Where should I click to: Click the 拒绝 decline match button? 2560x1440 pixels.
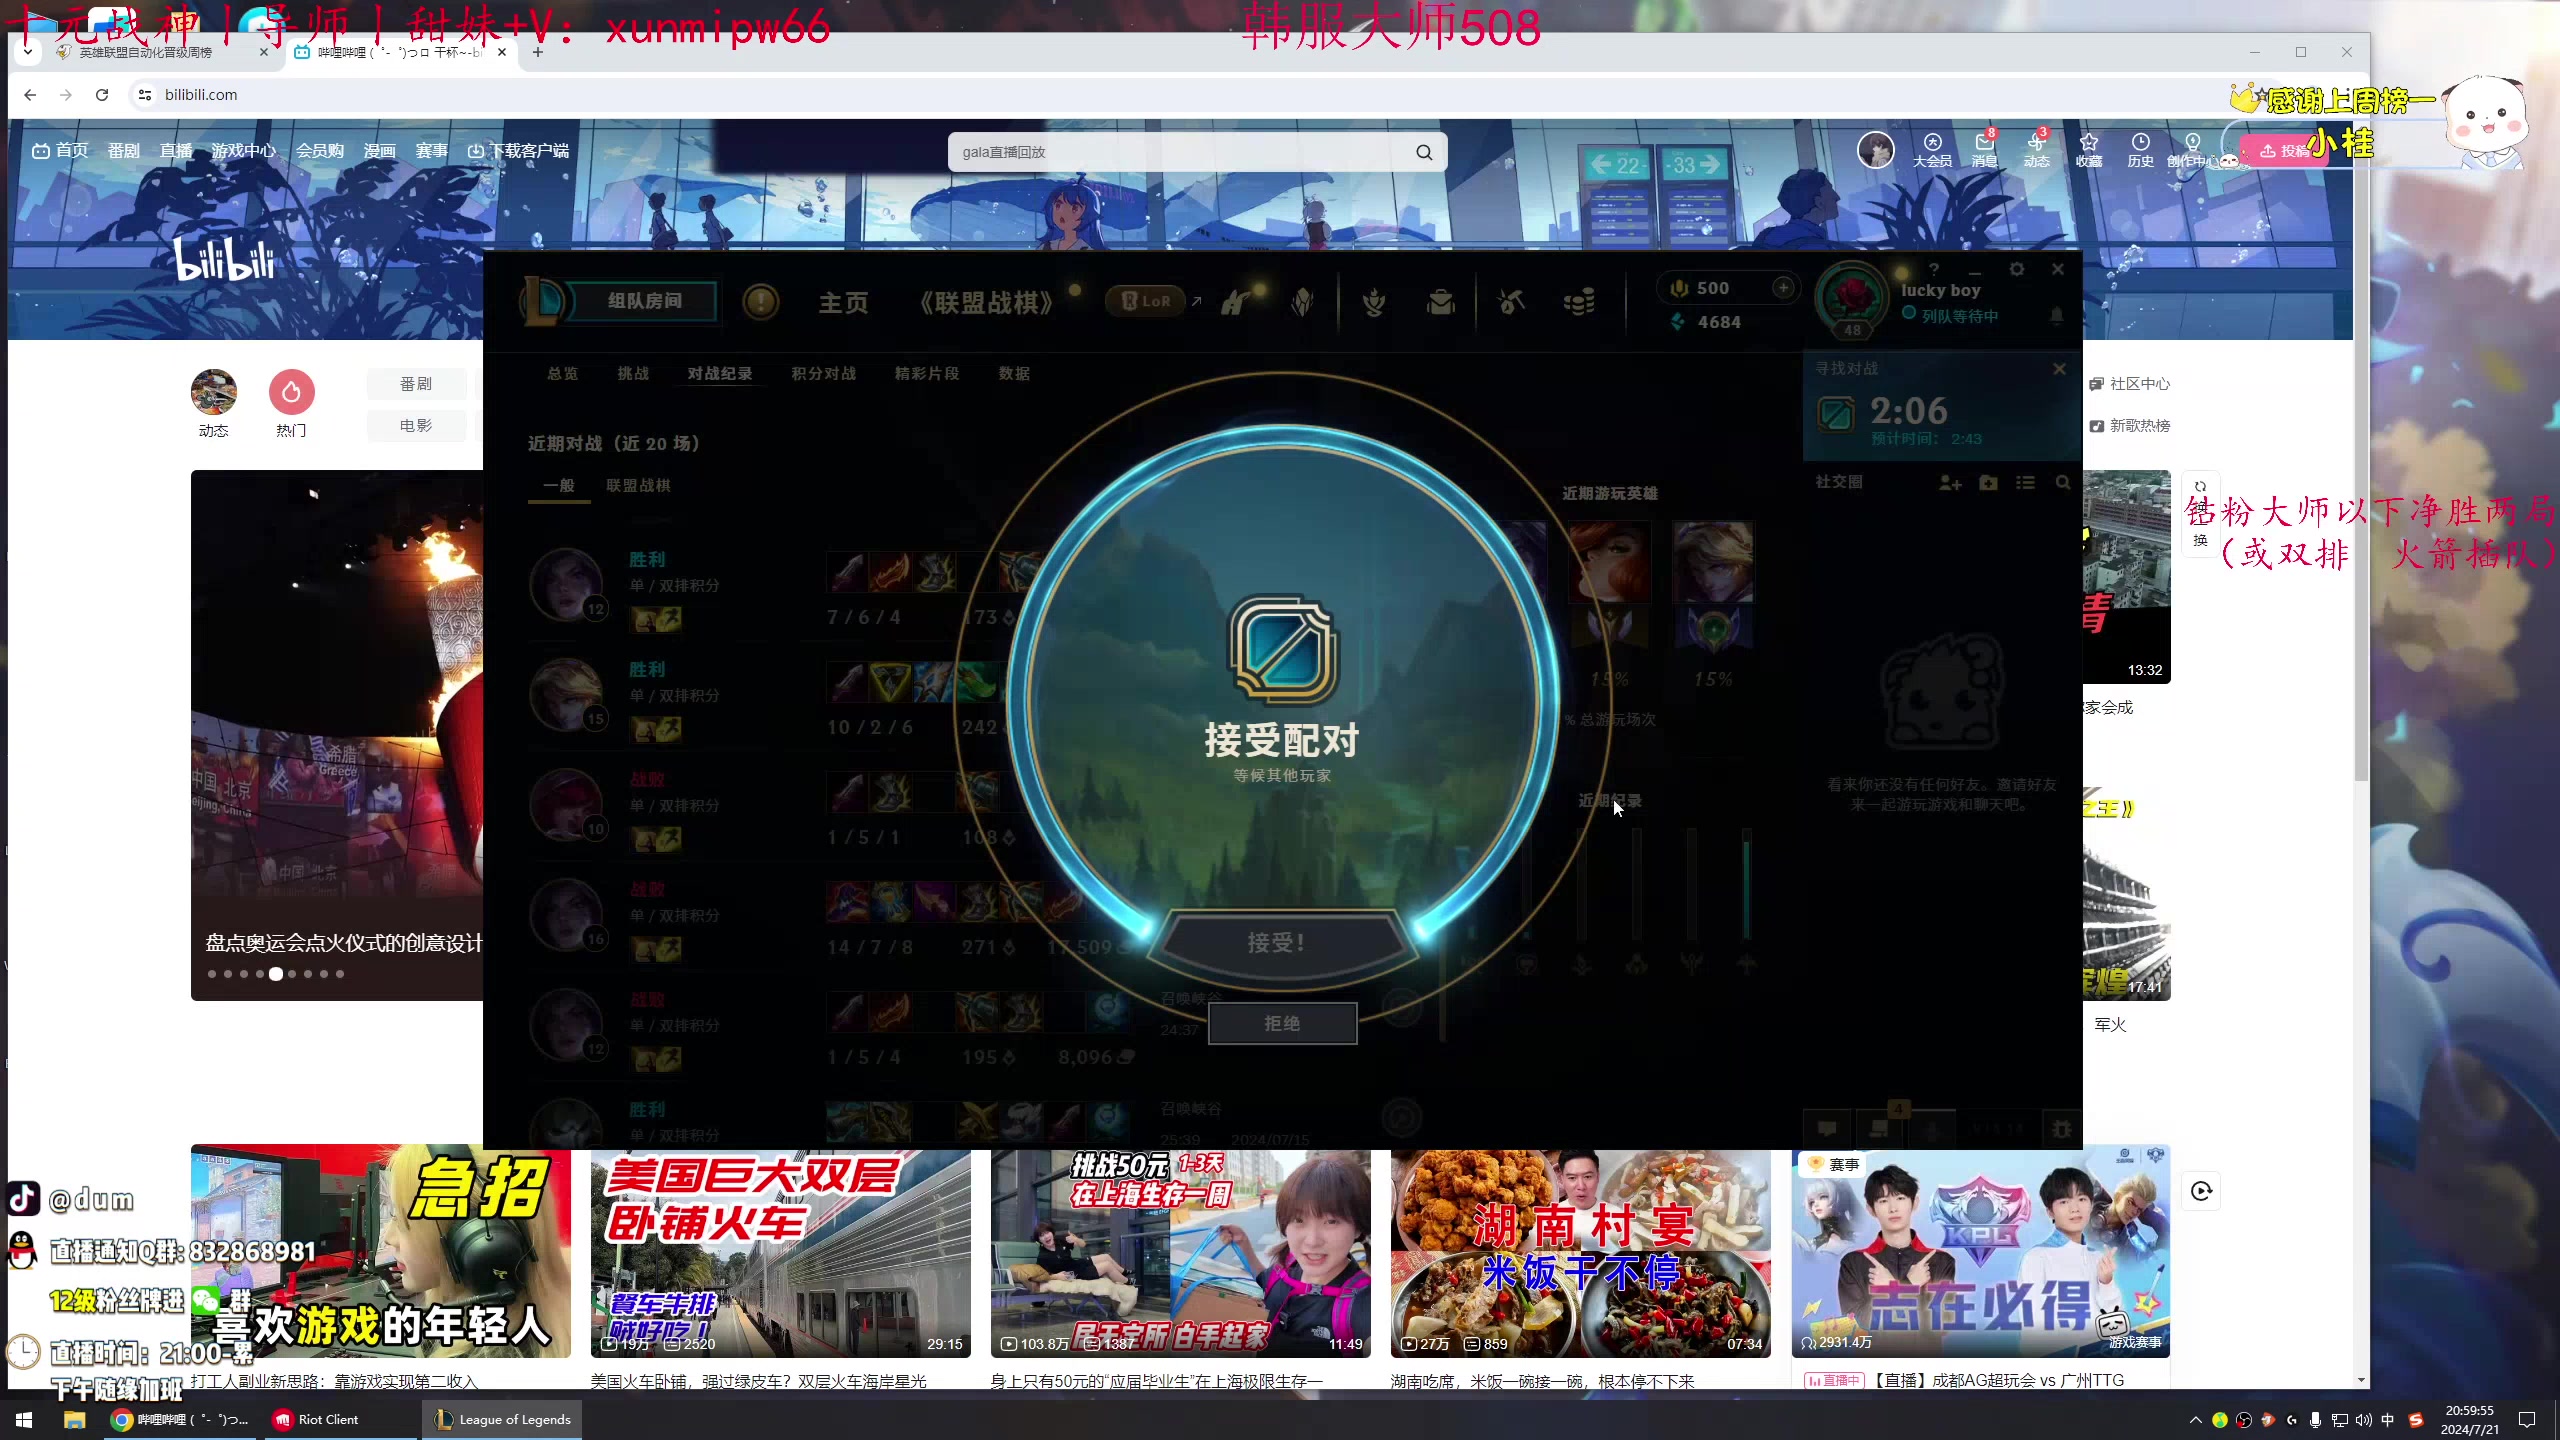click(x=1282, y=1023)
